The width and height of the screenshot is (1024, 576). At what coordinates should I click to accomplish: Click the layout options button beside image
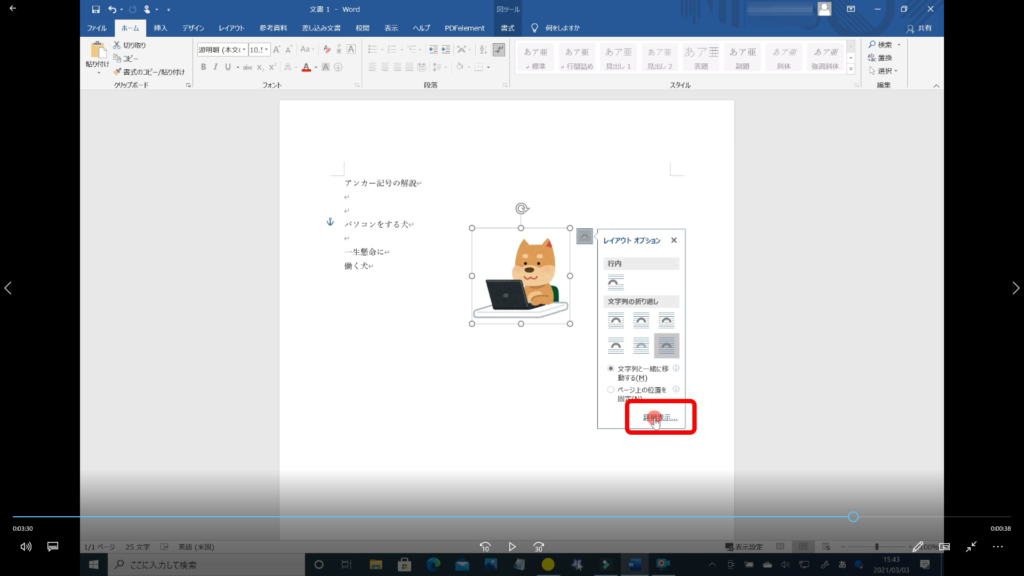click(x=585, y=236)
